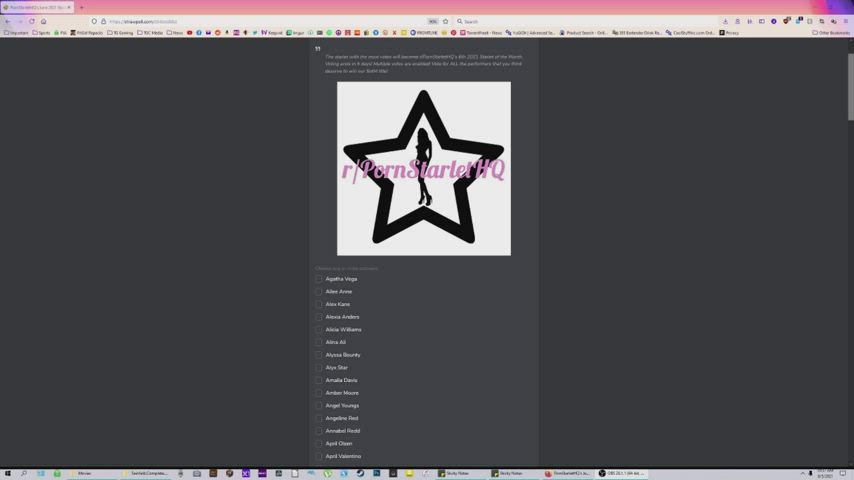Check the Alina Ali option
The image size is (854, 480).
pyautogui.click(x=319, y=342)
